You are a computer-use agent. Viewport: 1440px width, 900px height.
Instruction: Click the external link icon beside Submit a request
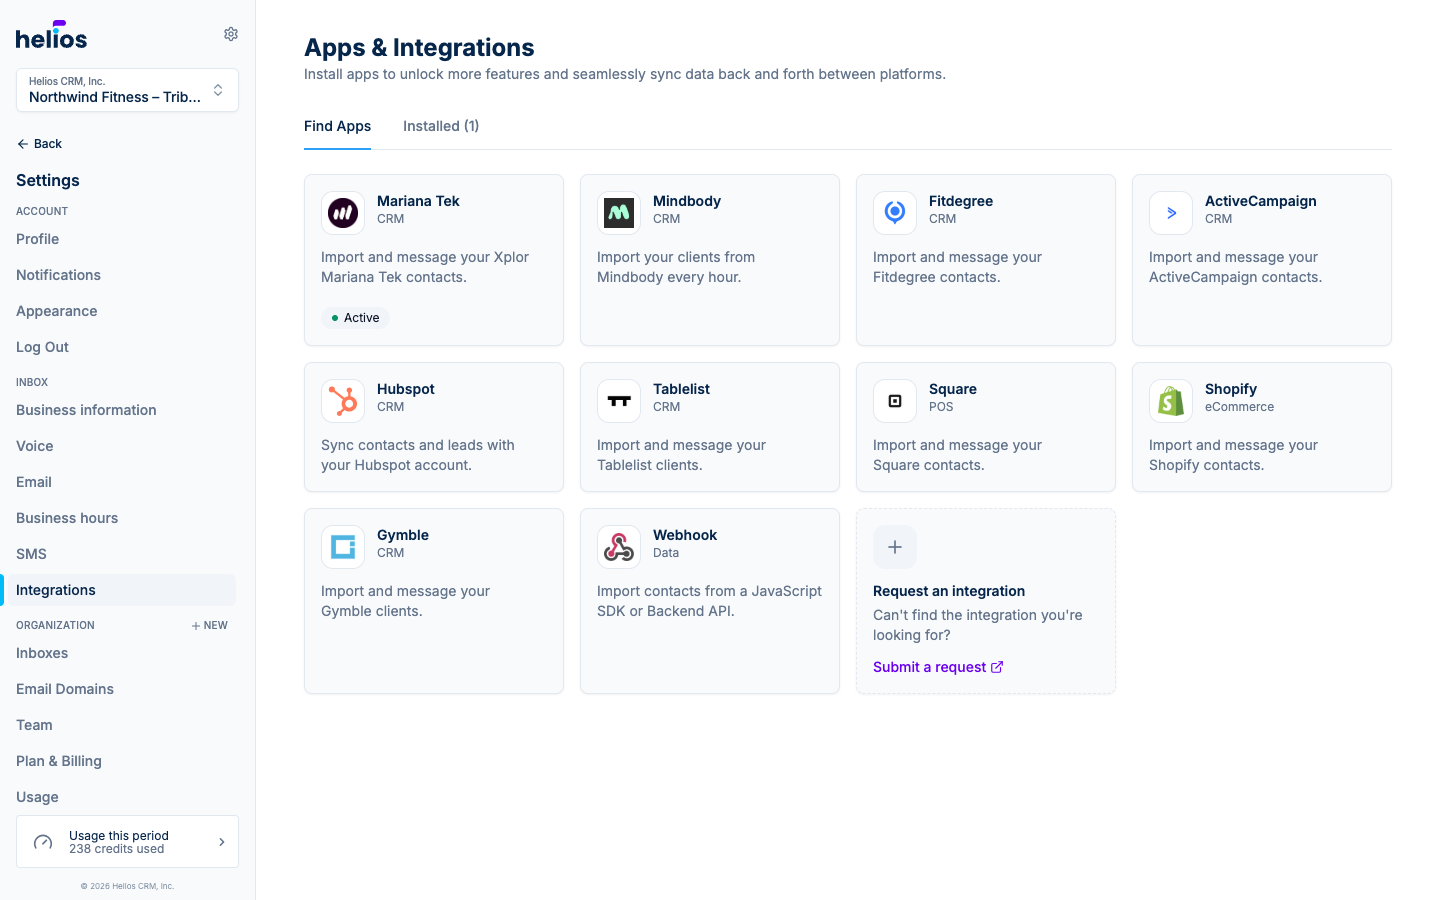coord(997,667)
